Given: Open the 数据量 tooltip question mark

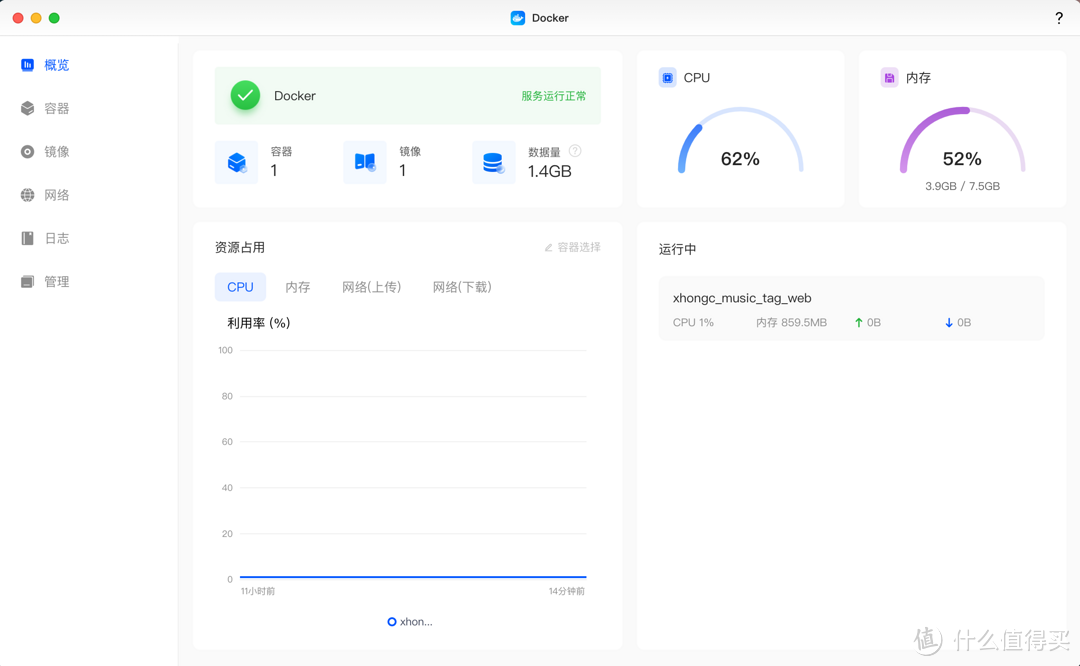Looking at the screenshot, I should tap(577, 150).
